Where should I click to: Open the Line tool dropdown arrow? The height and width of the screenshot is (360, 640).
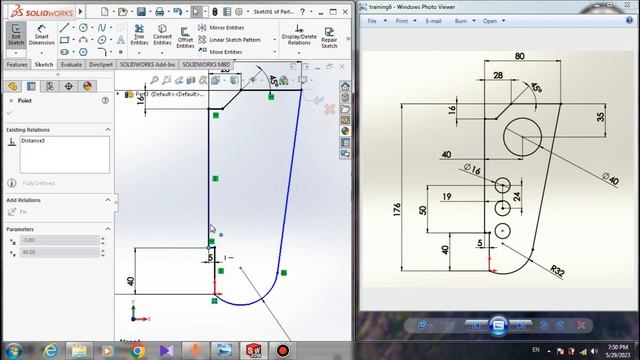click(73, 28)
